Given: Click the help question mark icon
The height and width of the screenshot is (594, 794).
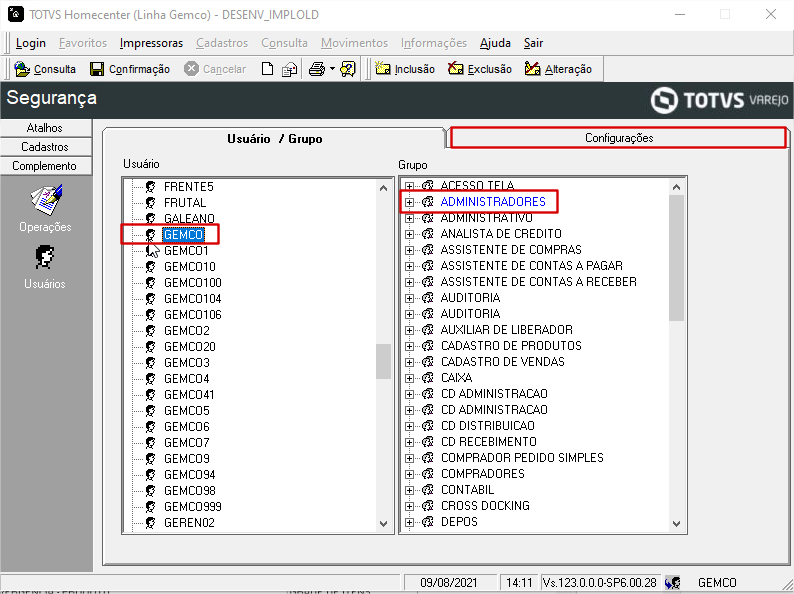Looking at the screenshot, I should 348,69.
